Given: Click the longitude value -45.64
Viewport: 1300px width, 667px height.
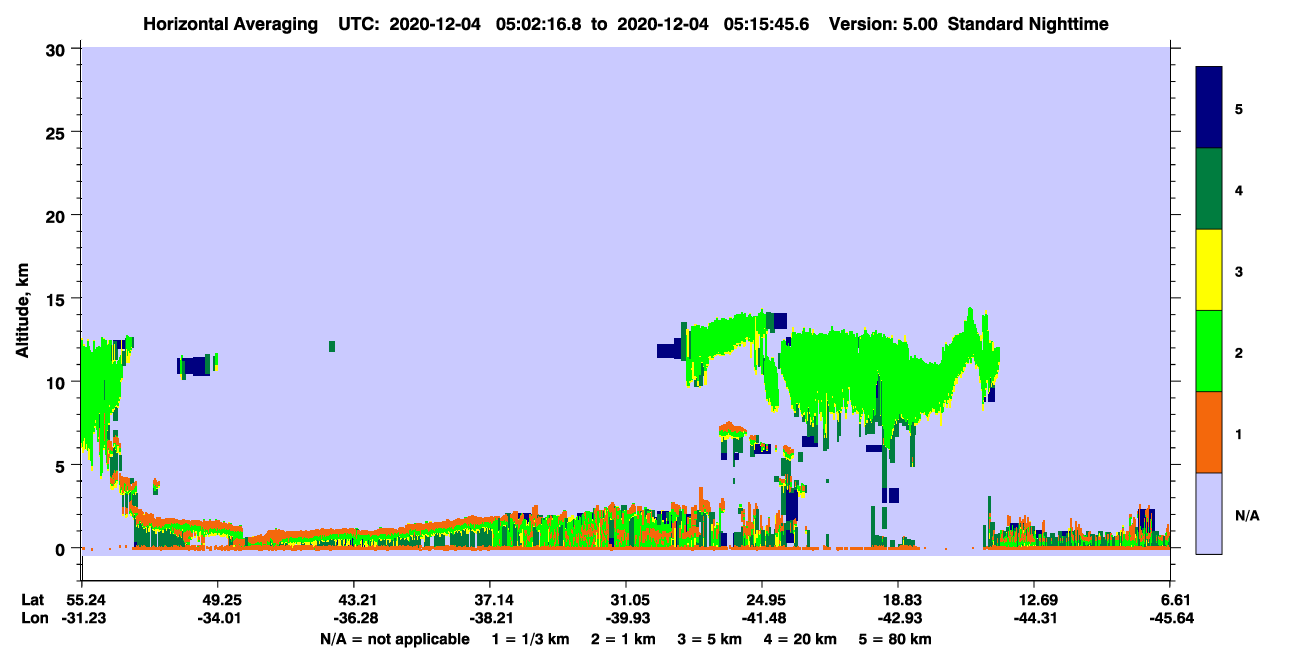Looking at the screenshot, I should coord(1172,617).
